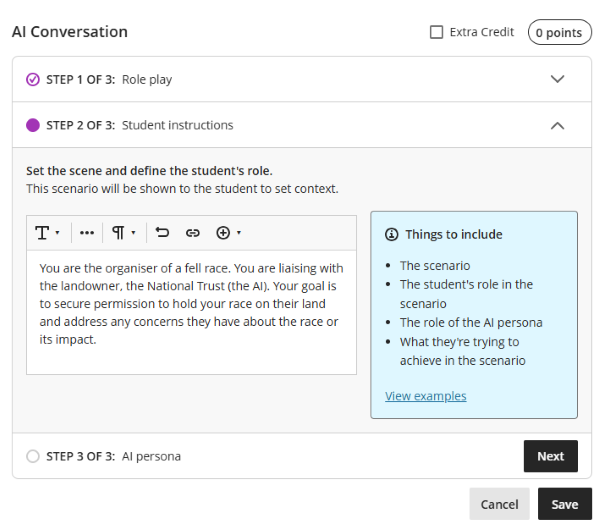Click the purple Step 2 status circle
The width and height of the screenshot is (600, 525).
[33, 125]
